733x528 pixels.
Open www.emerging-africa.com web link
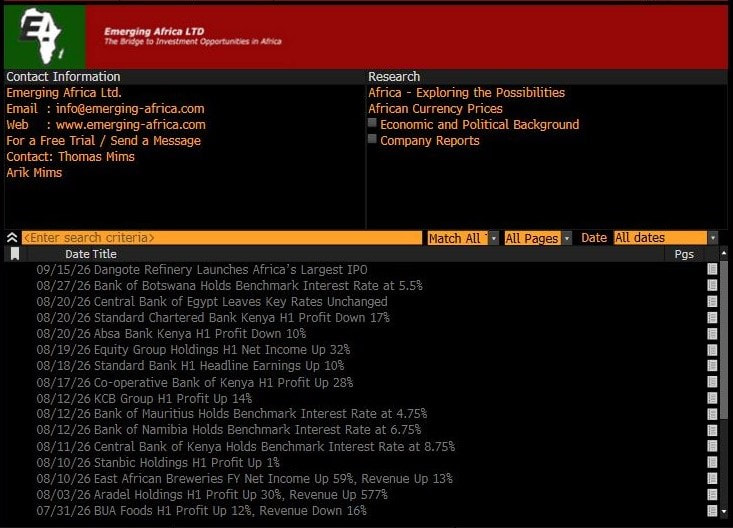130,124
